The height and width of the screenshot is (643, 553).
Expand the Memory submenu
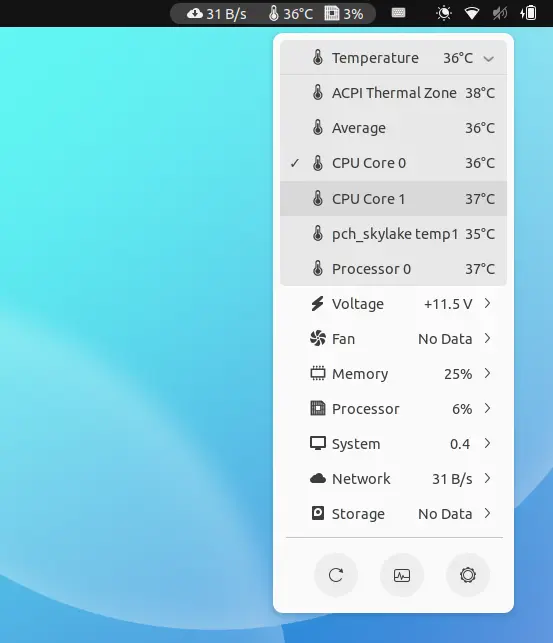[x=394, y=374]
